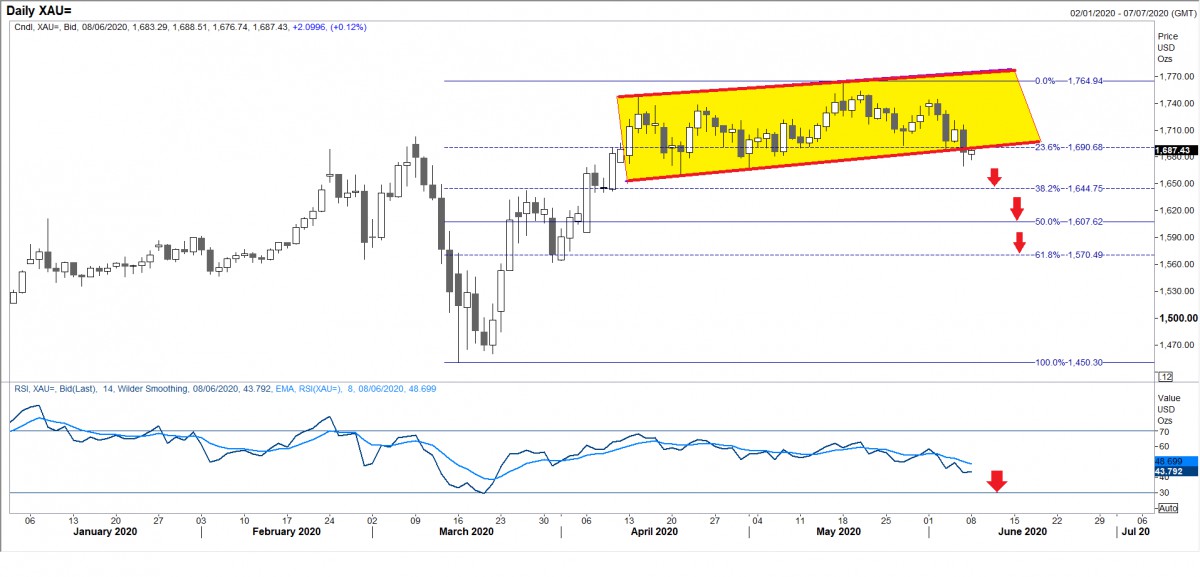Image resolution: width=1200 pixels, height=577 pixels.
Task: Click the June 2020 time axis label
Action: [x=1022, y=532]
